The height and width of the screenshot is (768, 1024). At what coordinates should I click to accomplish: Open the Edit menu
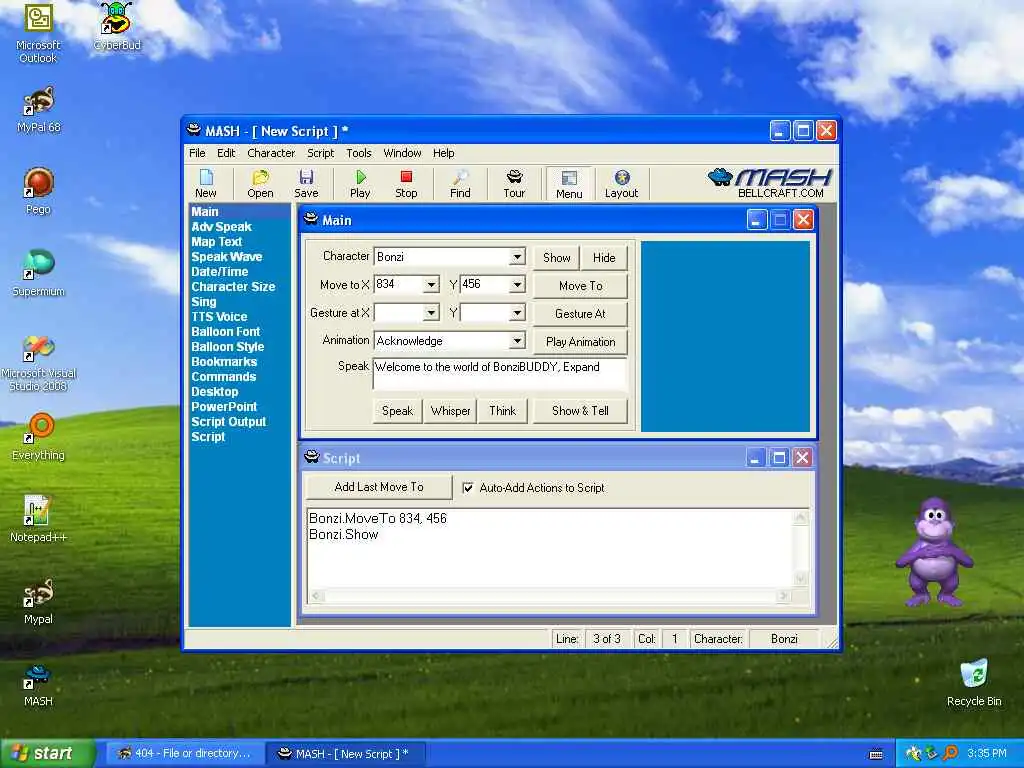pos(226,153)
